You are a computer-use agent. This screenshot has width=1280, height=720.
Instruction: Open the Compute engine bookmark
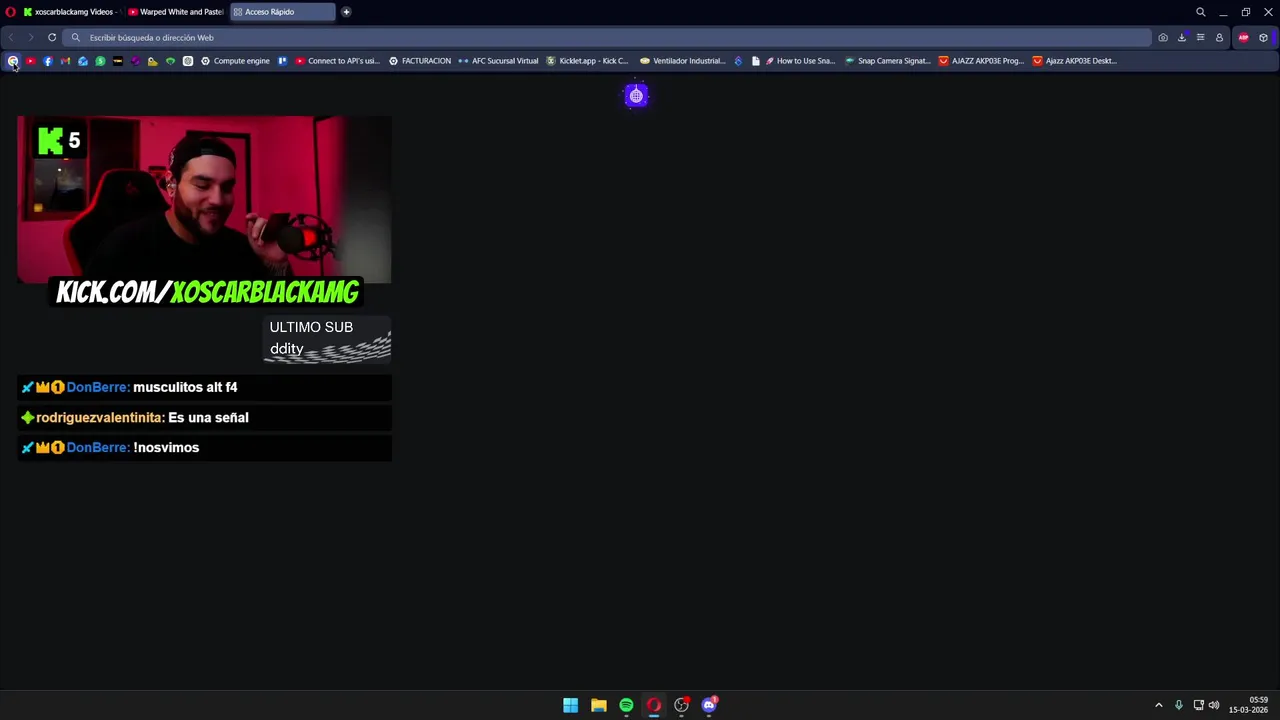[x=235, y=61]
